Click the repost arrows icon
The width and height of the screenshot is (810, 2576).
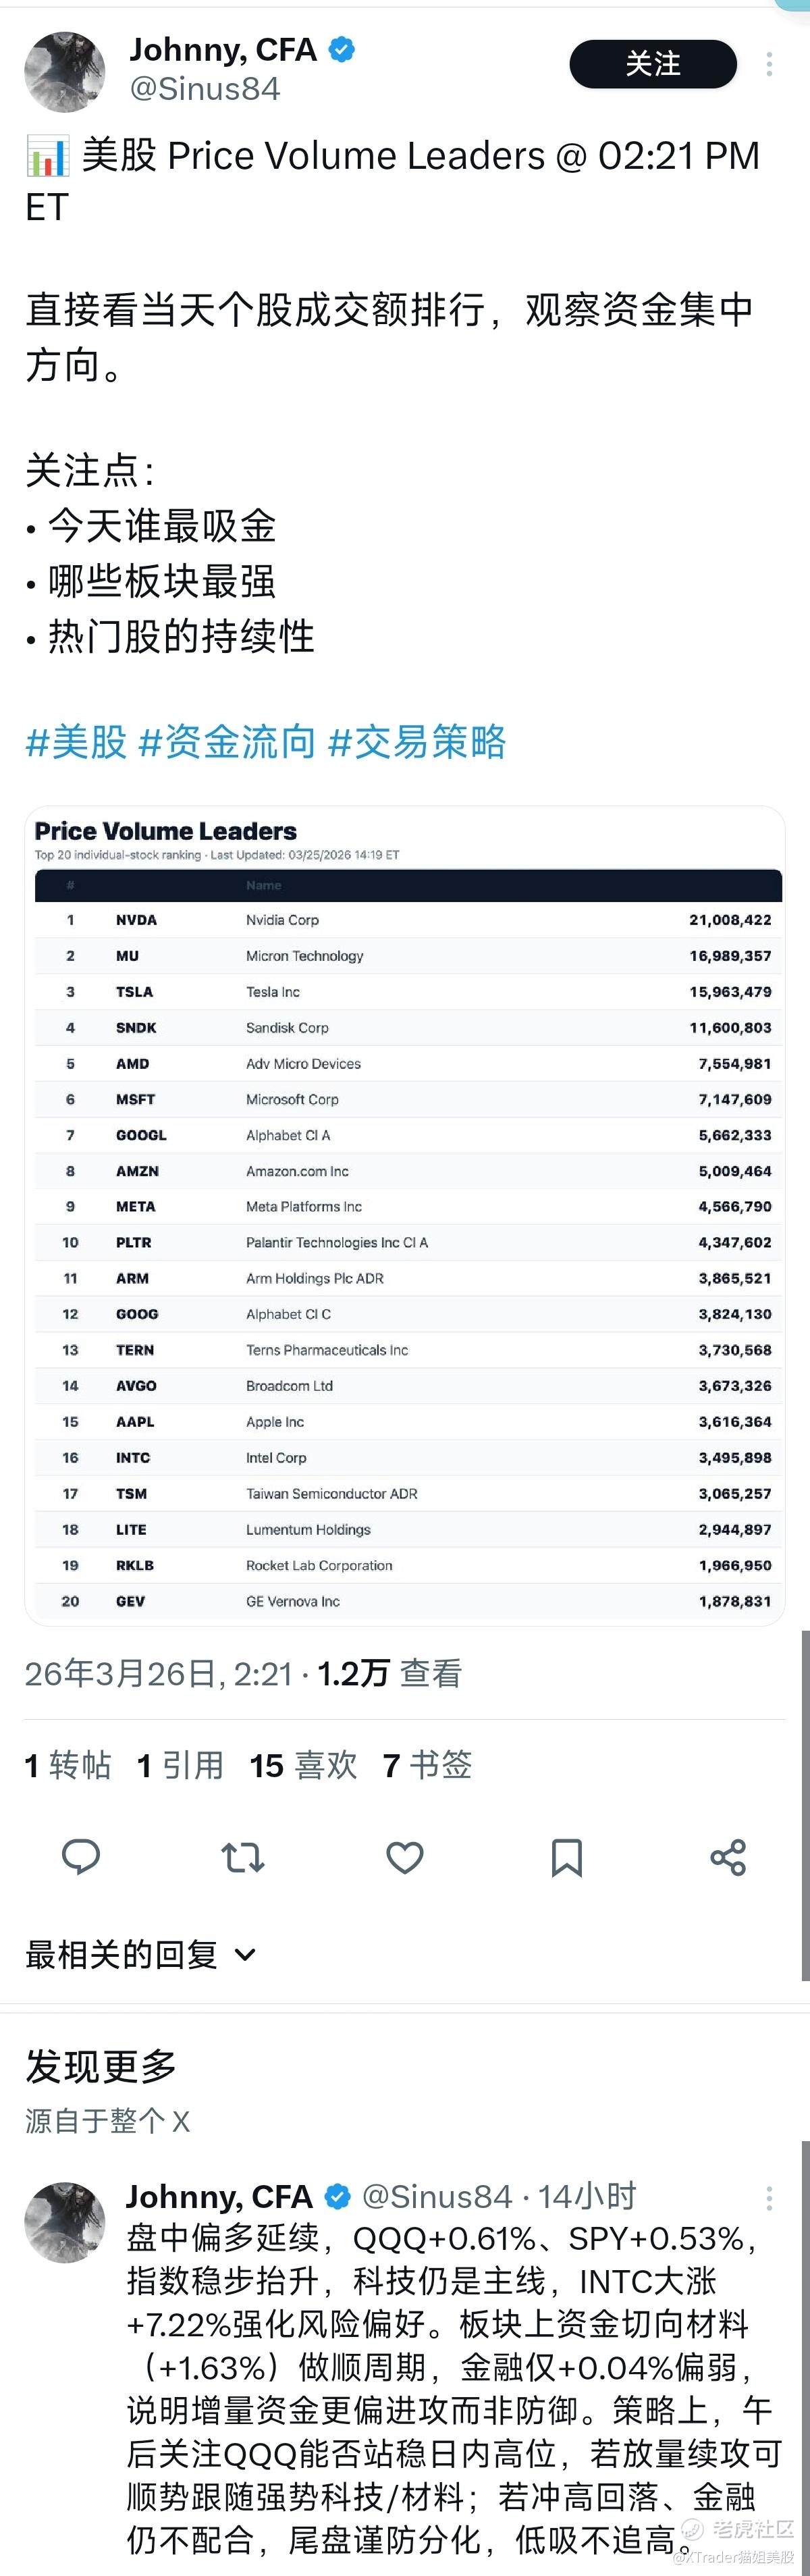point(243,1857)
